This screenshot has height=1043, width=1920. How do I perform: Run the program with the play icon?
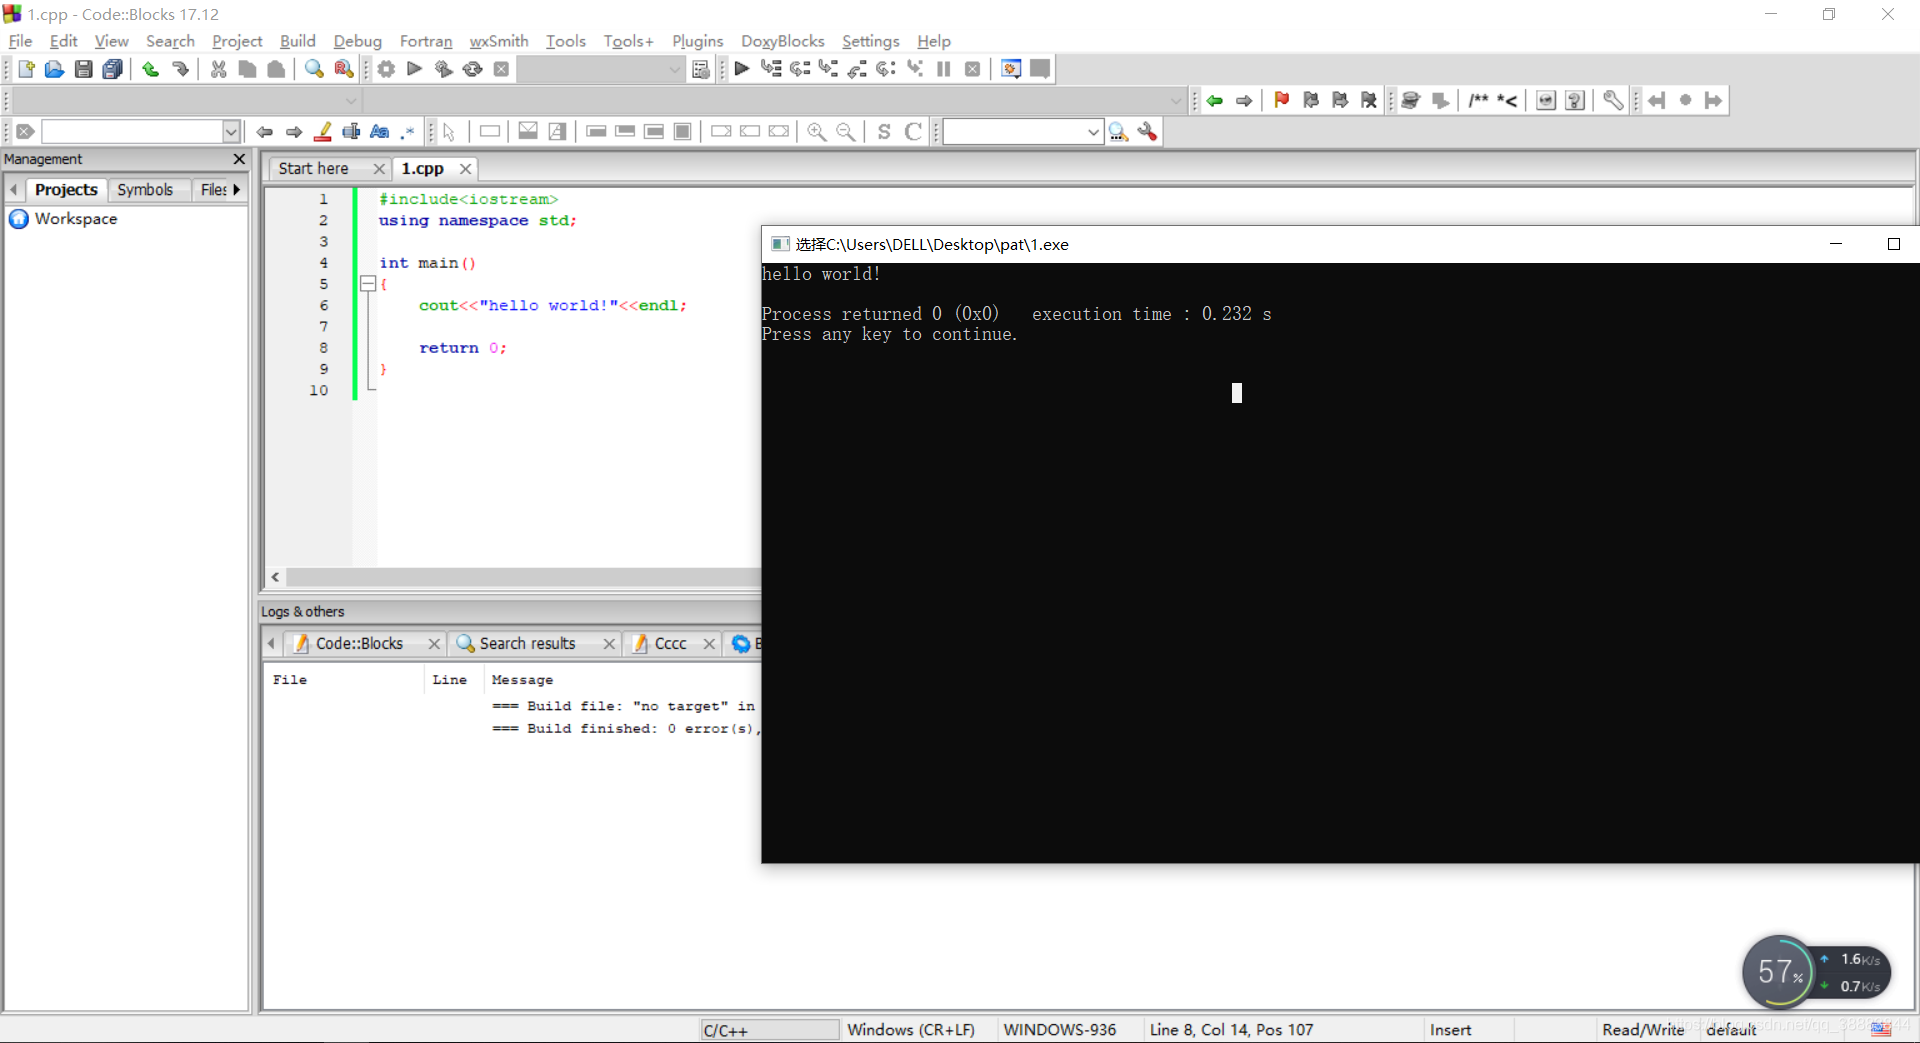click(415, 69)
